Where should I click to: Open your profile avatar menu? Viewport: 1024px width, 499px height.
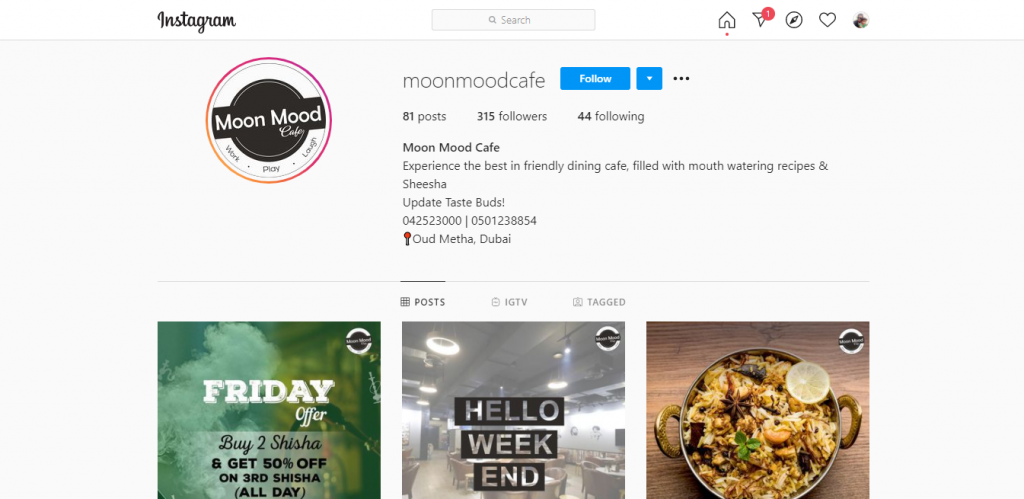pyautogui.click(x=861, y=20)
